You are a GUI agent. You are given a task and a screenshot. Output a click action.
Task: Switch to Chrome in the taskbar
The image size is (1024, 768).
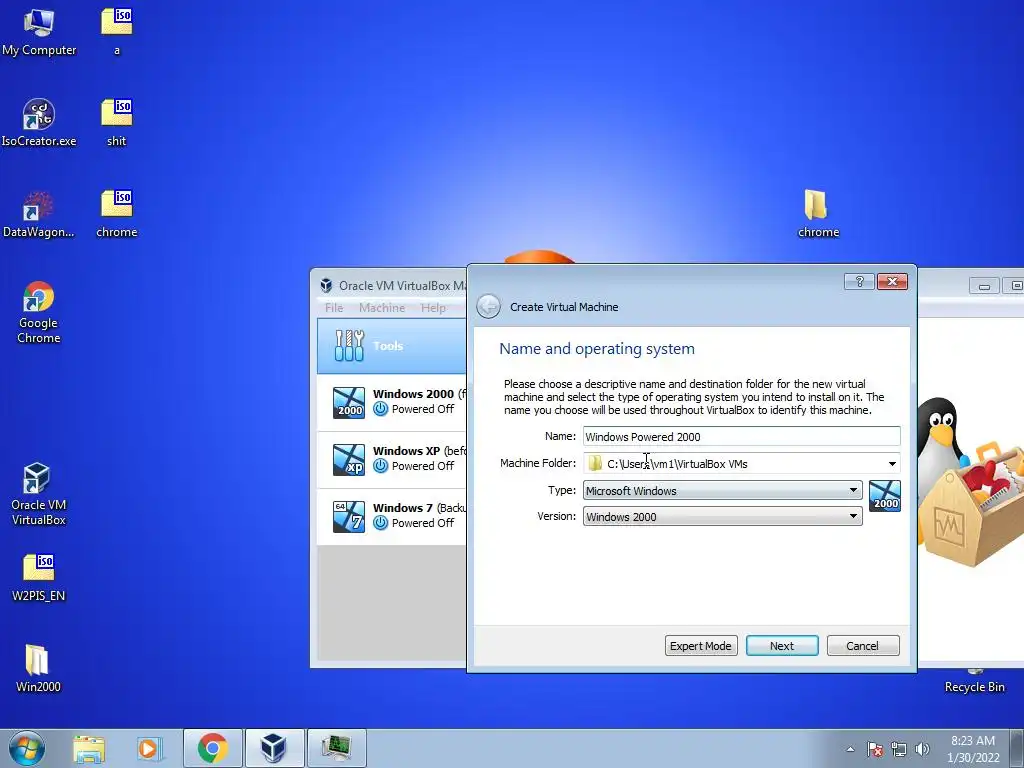coord(213,748)
